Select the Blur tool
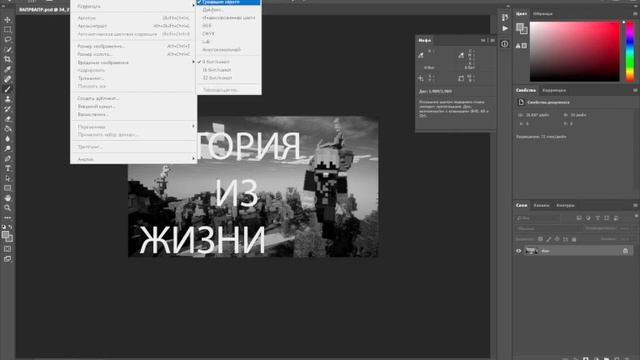The image size is (640, 360). (x=7, y=138)
